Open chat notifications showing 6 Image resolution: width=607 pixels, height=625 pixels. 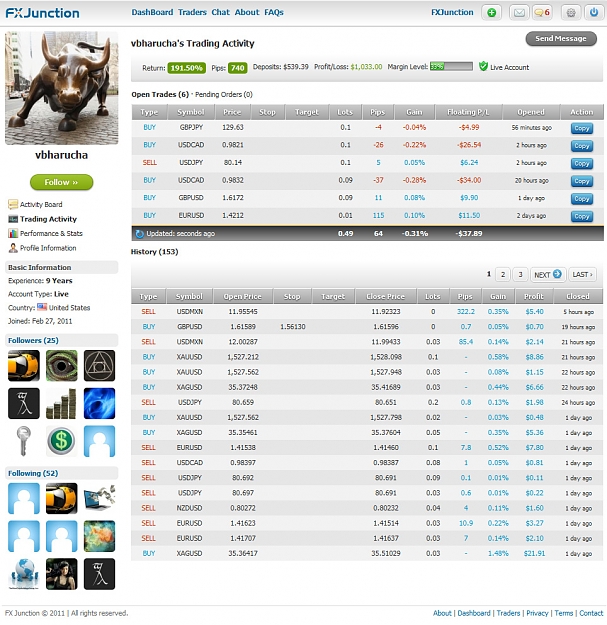coord(542,13)
